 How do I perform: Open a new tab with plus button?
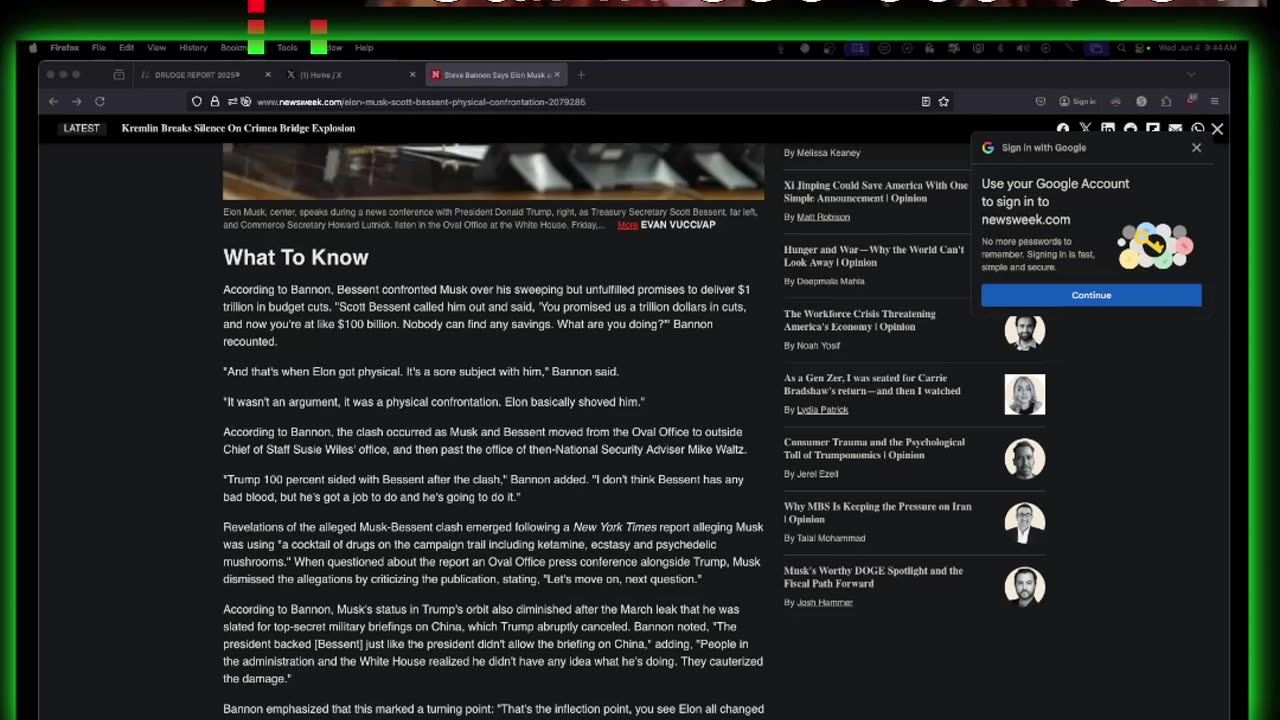click(581, 75)
